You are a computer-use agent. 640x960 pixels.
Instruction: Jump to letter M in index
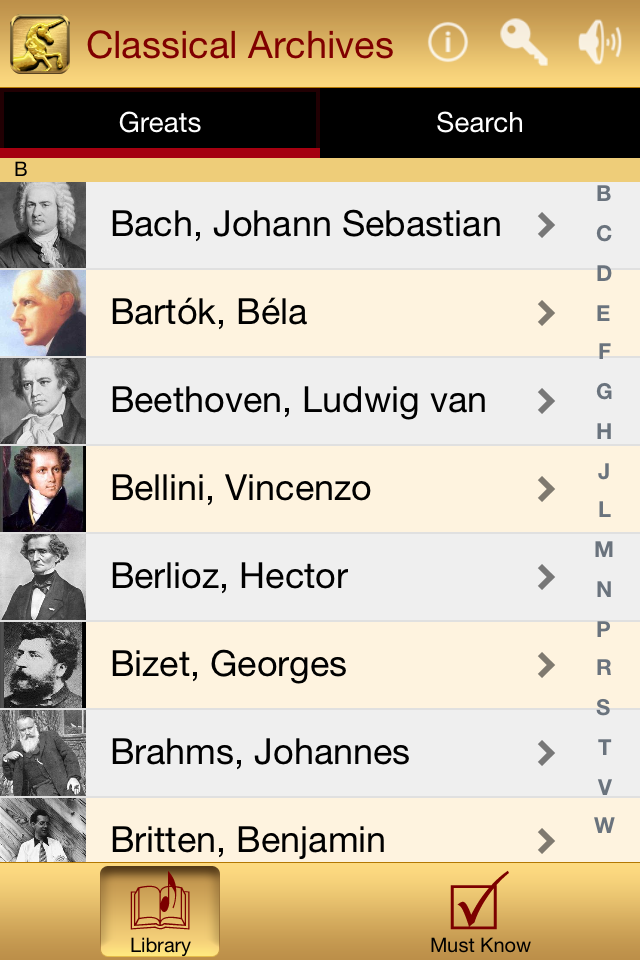[x=604, y=549]
